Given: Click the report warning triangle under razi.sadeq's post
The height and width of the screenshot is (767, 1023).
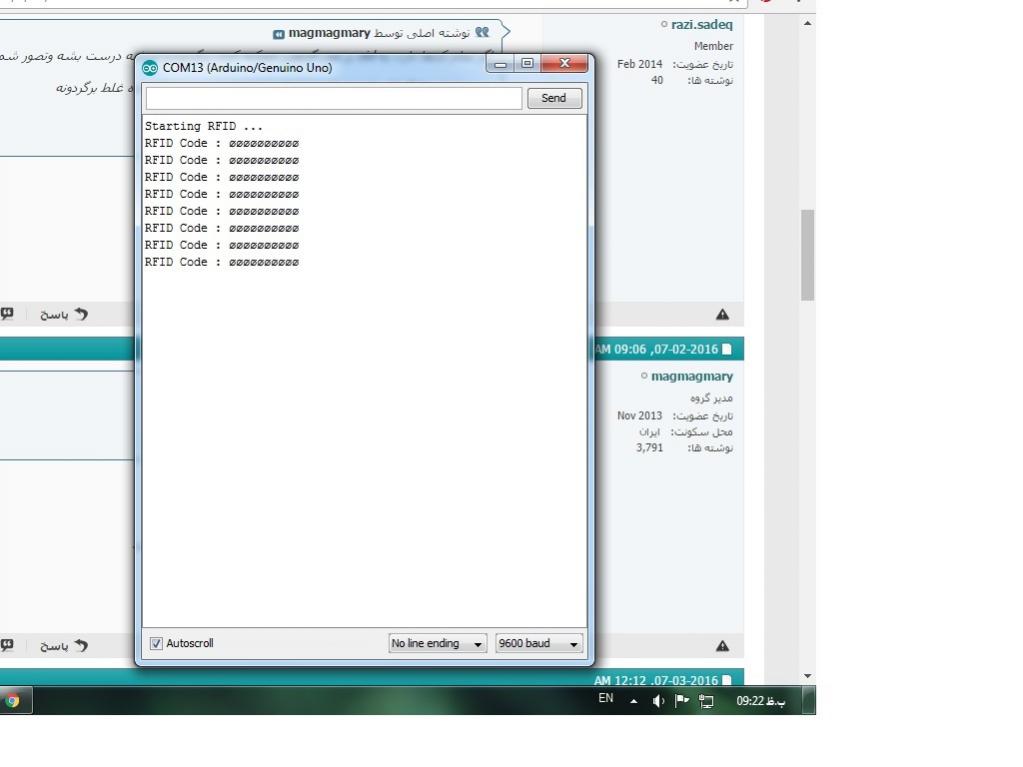Looking at the screenshot, I should point(723,315).
